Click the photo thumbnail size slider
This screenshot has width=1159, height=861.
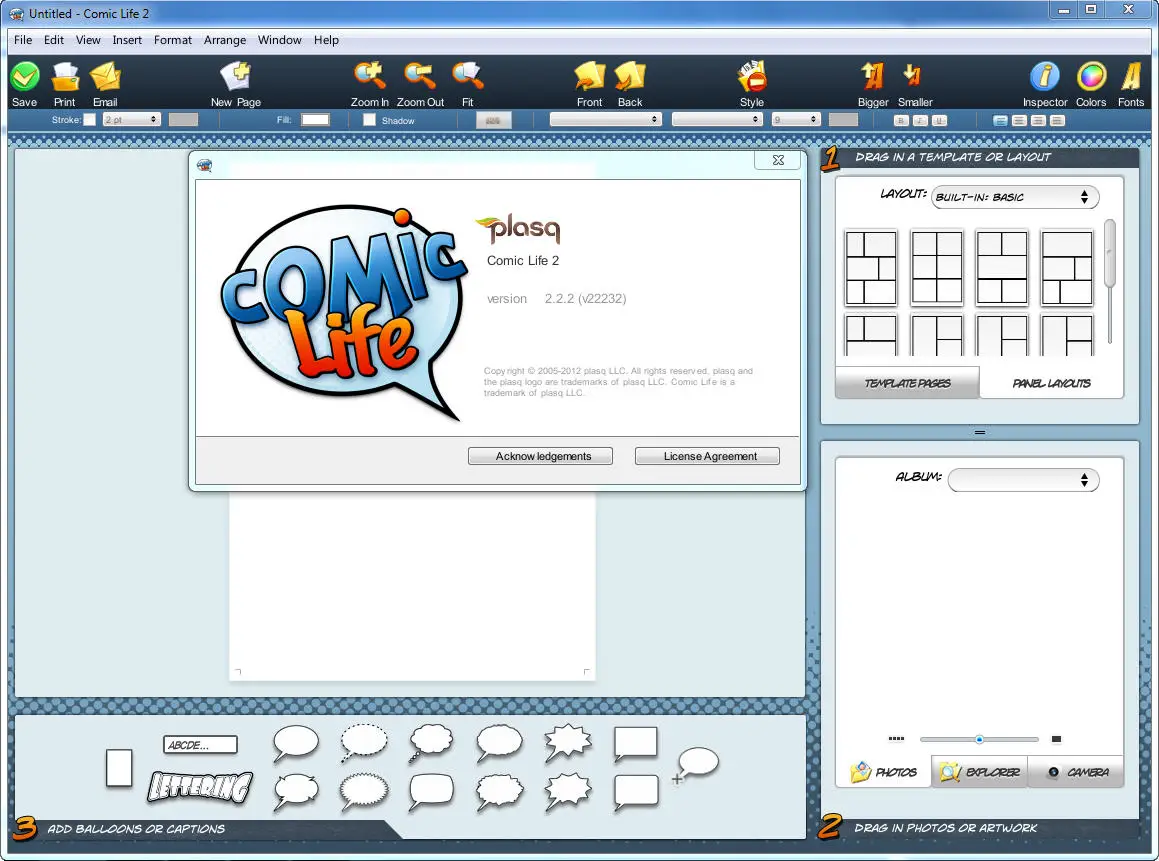979,739
